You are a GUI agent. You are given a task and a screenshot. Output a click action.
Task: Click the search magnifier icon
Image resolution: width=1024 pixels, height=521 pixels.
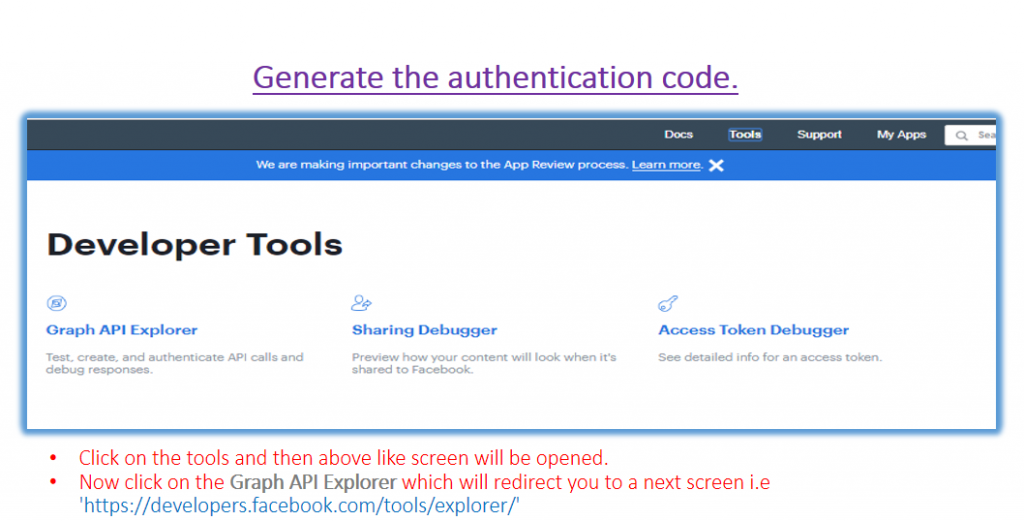click(961, 136)
